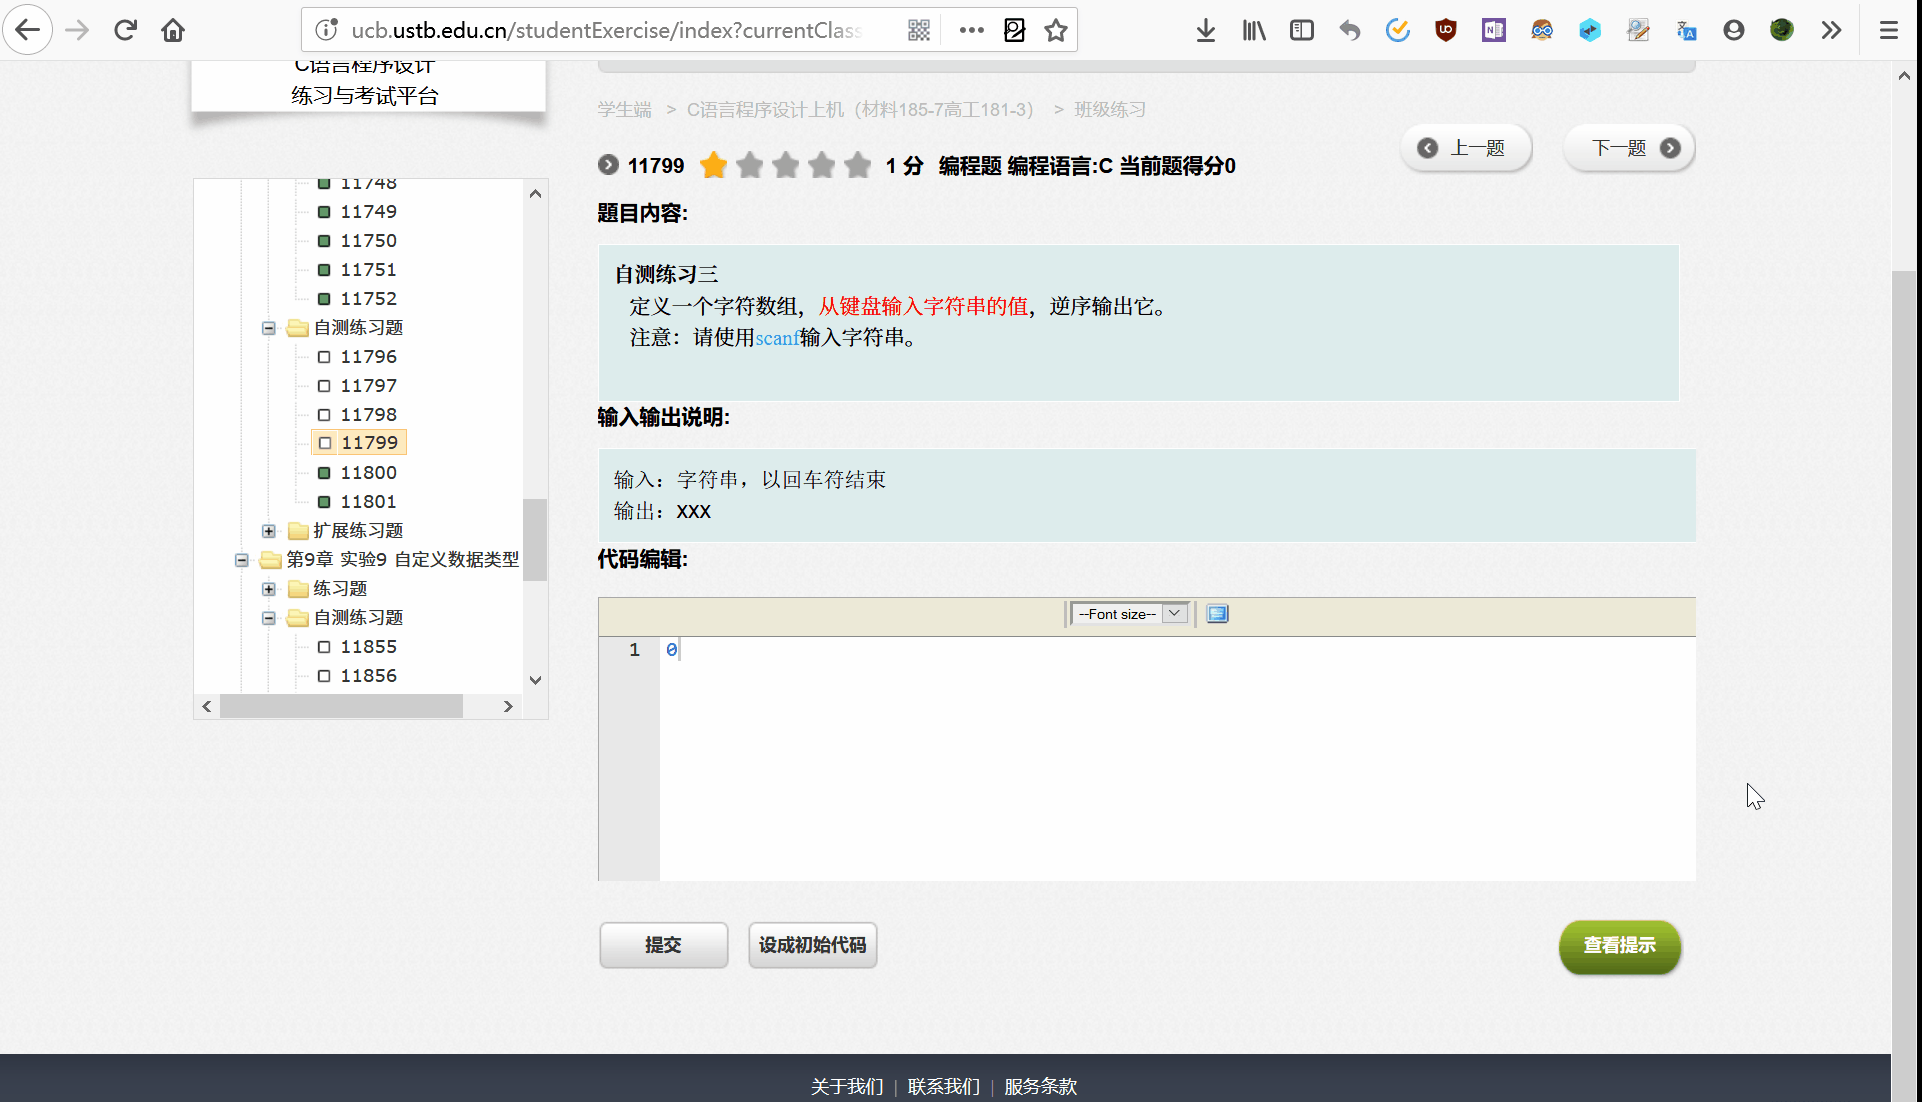
Task: Open the library bookshelf icon
Action: click(x=1254, y=30)
